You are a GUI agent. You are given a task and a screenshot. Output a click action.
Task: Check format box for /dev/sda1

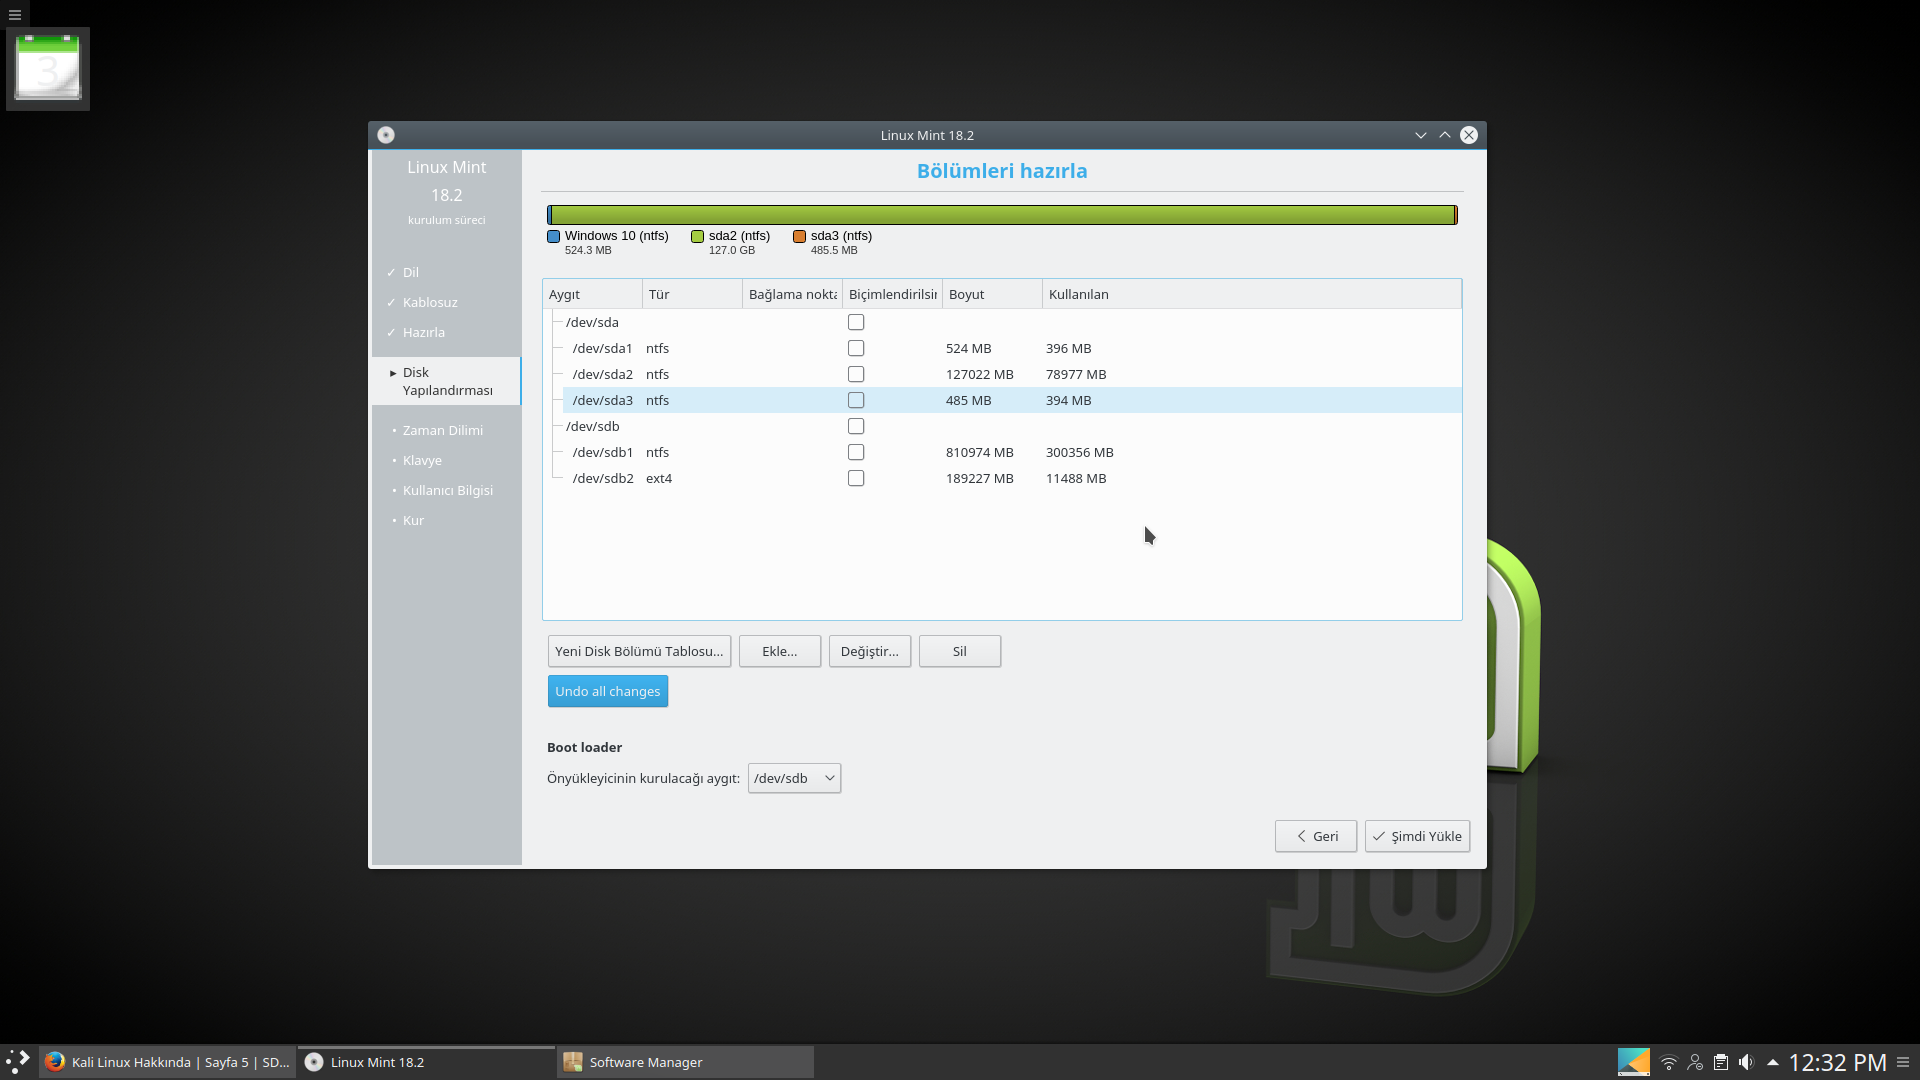[x=856, y=348]
